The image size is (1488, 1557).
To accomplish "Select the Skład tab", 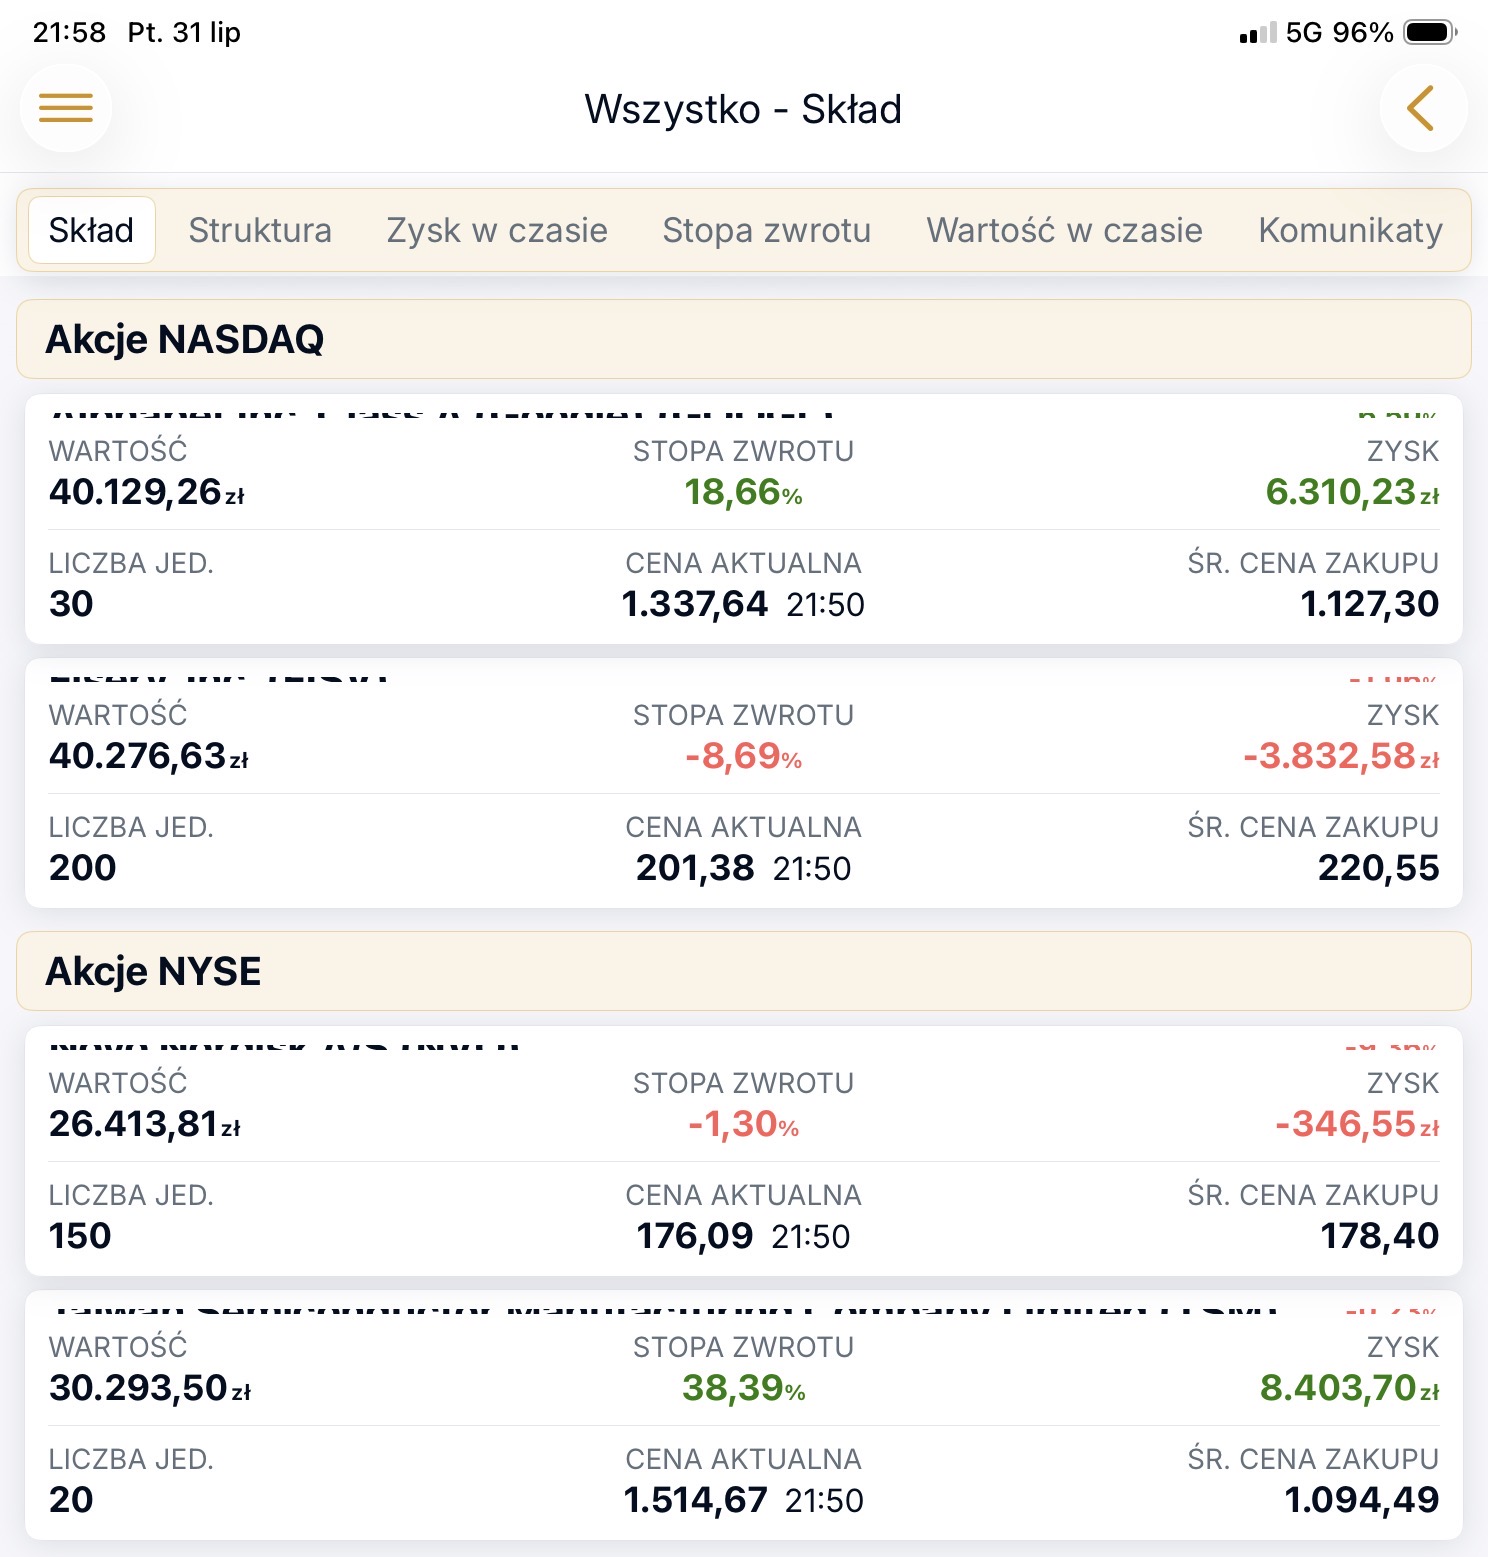I will (91, 230).
